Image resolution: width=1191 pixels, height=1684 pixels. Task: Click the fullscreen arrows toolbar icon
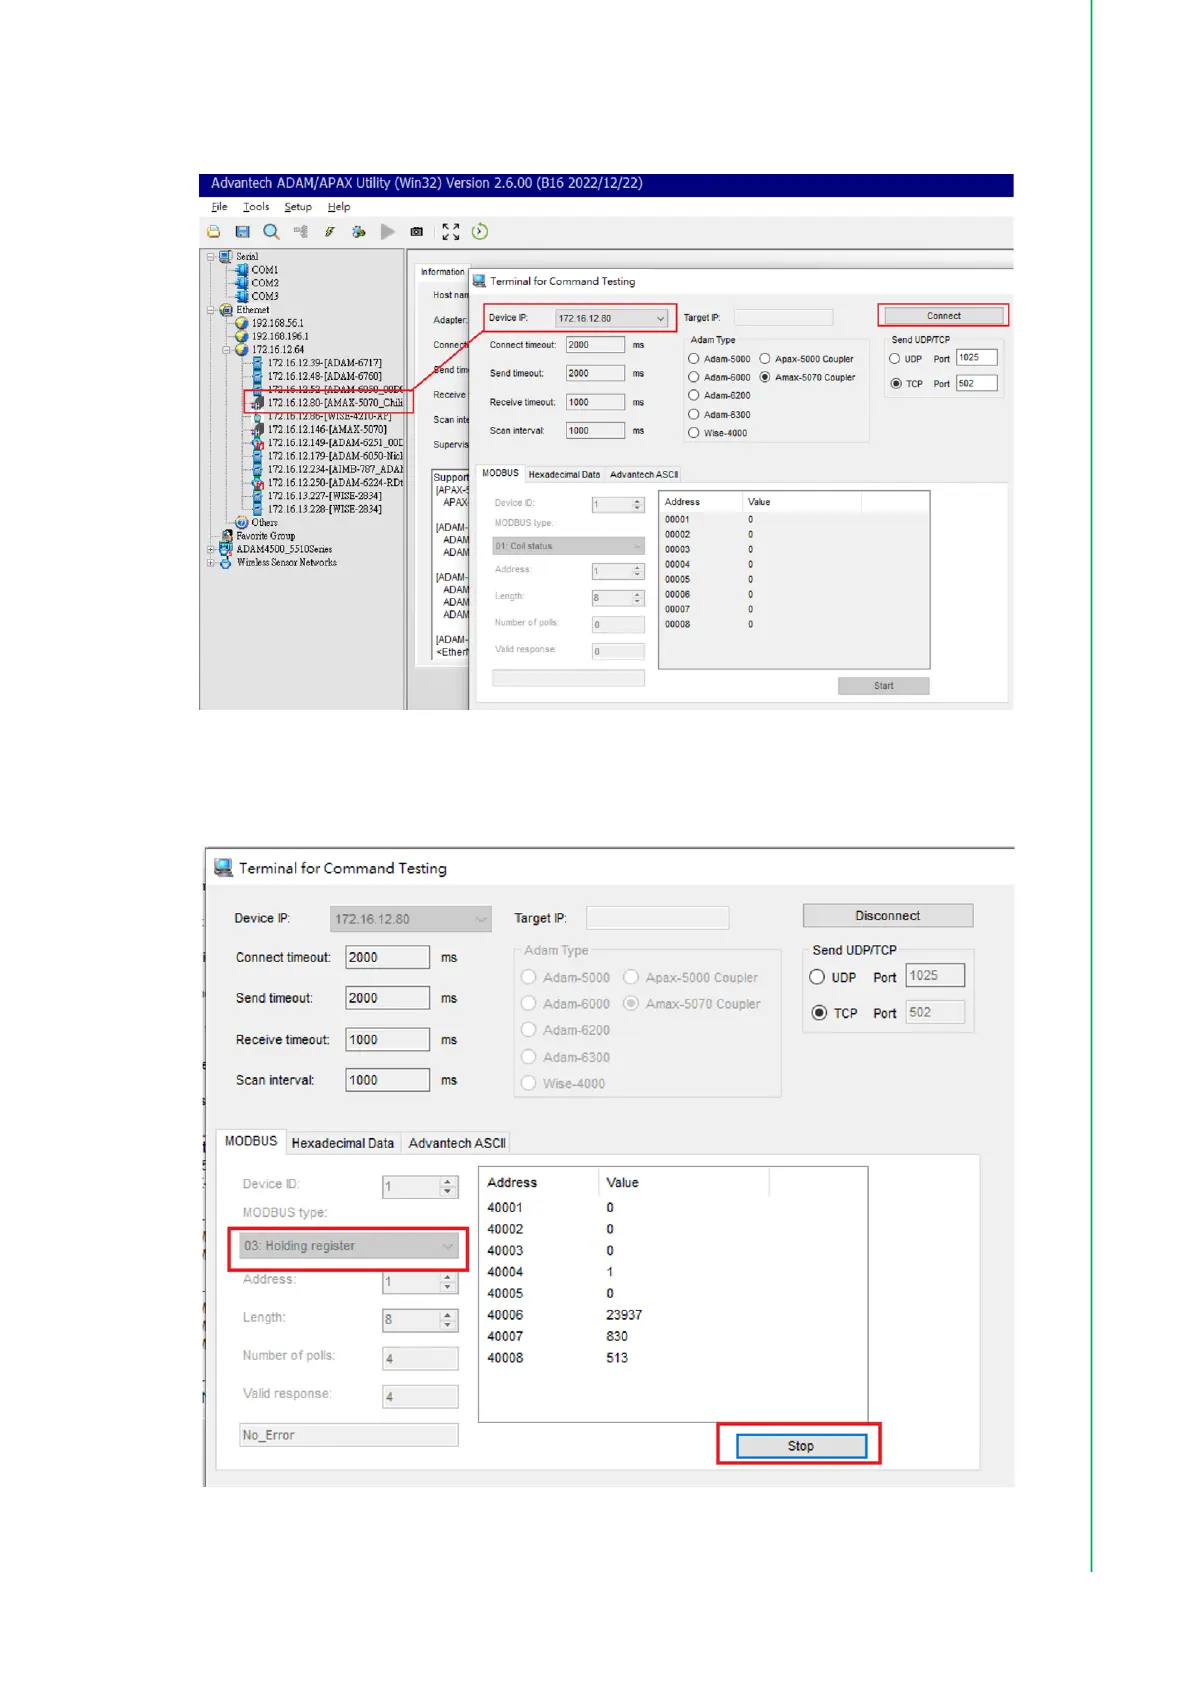click(451, 232)
